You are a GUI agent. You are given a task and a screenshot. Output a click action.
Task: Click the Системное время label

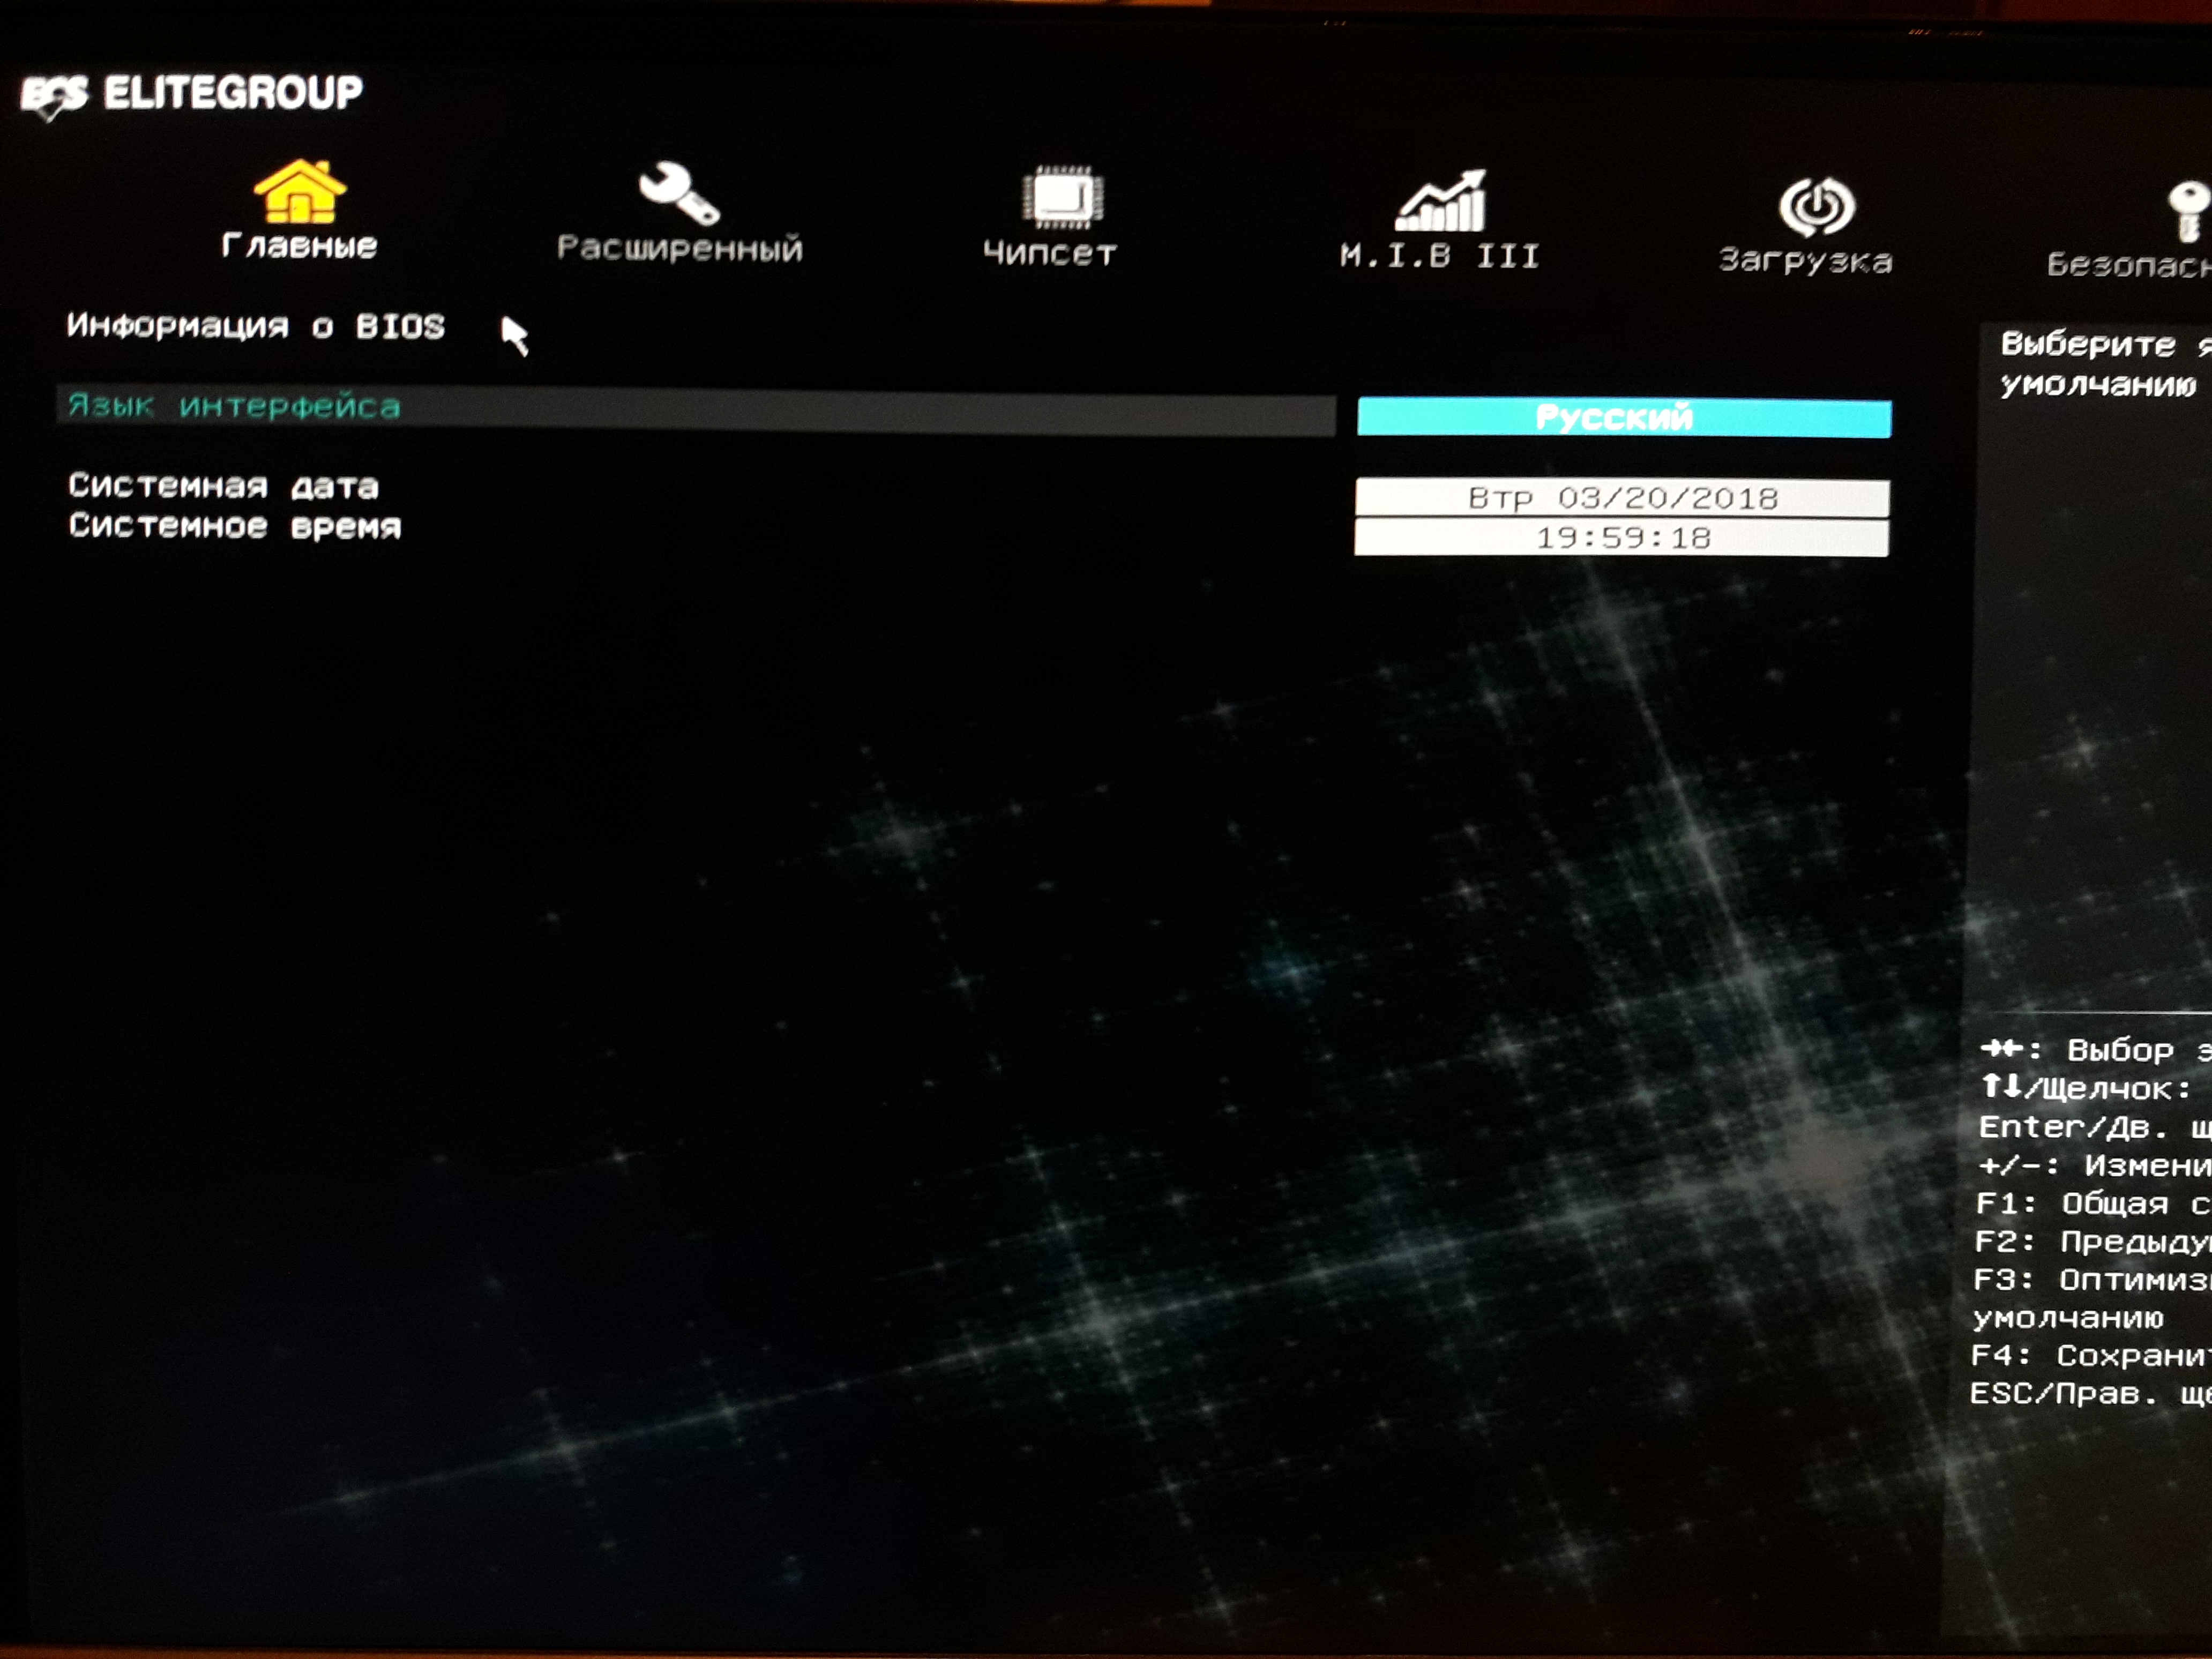click(234, 526)
